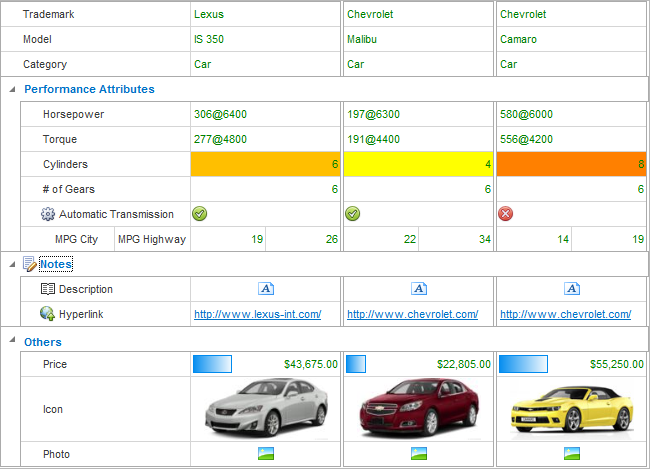Select the Notes category header

pyautogui.click(x=56, y=264)
